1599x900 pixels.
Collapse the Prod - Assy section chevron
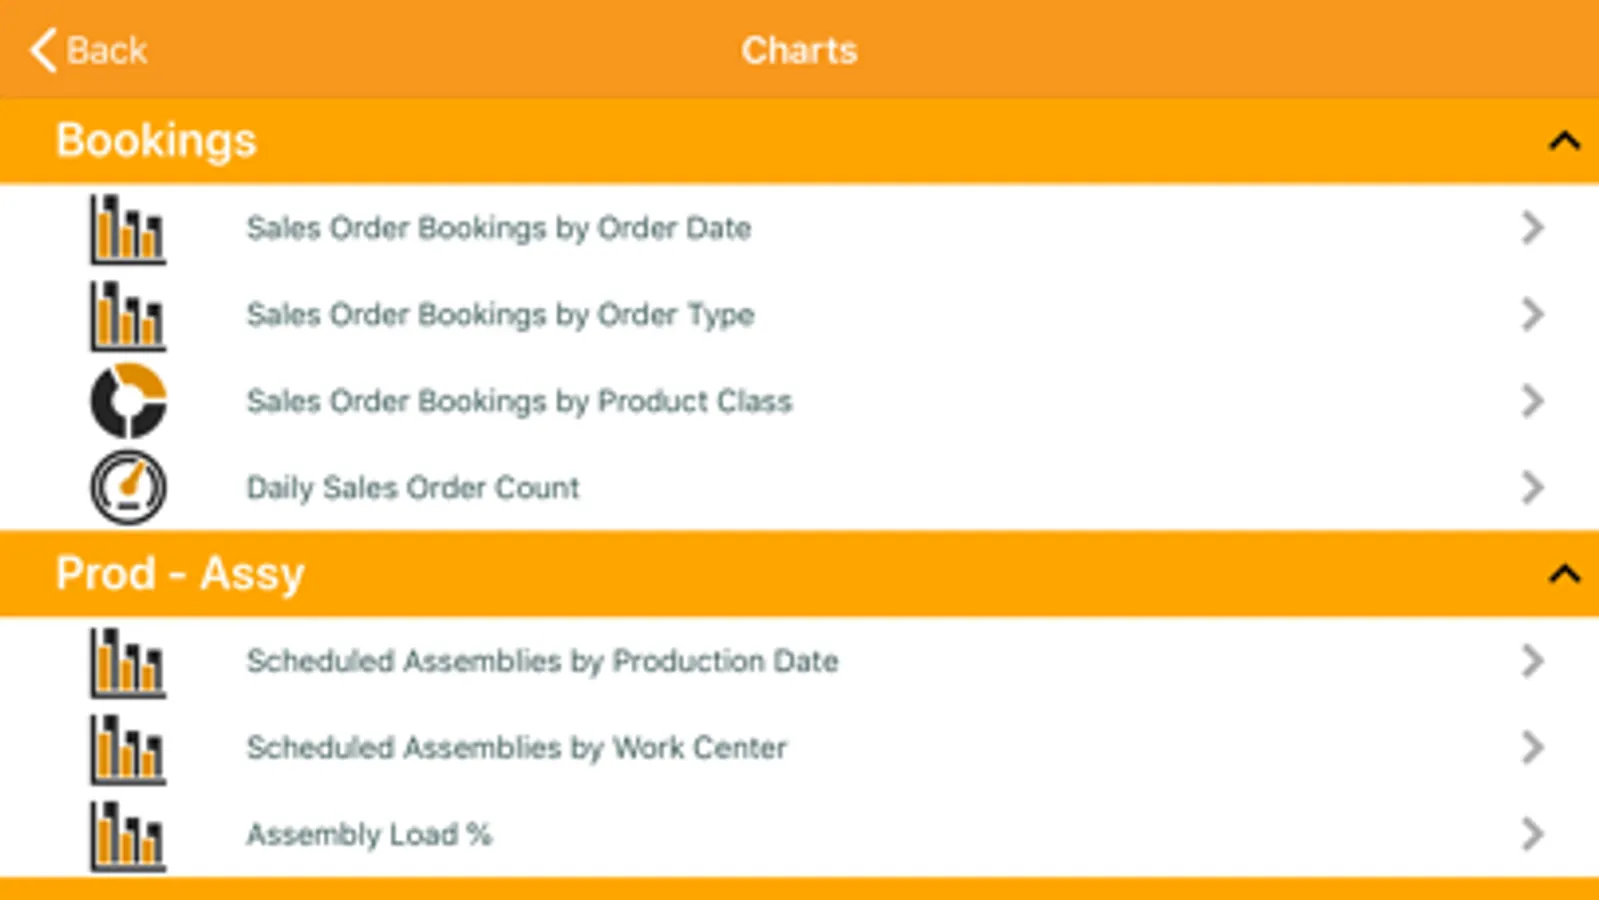pyautogui.click(x=1564, y=574)
